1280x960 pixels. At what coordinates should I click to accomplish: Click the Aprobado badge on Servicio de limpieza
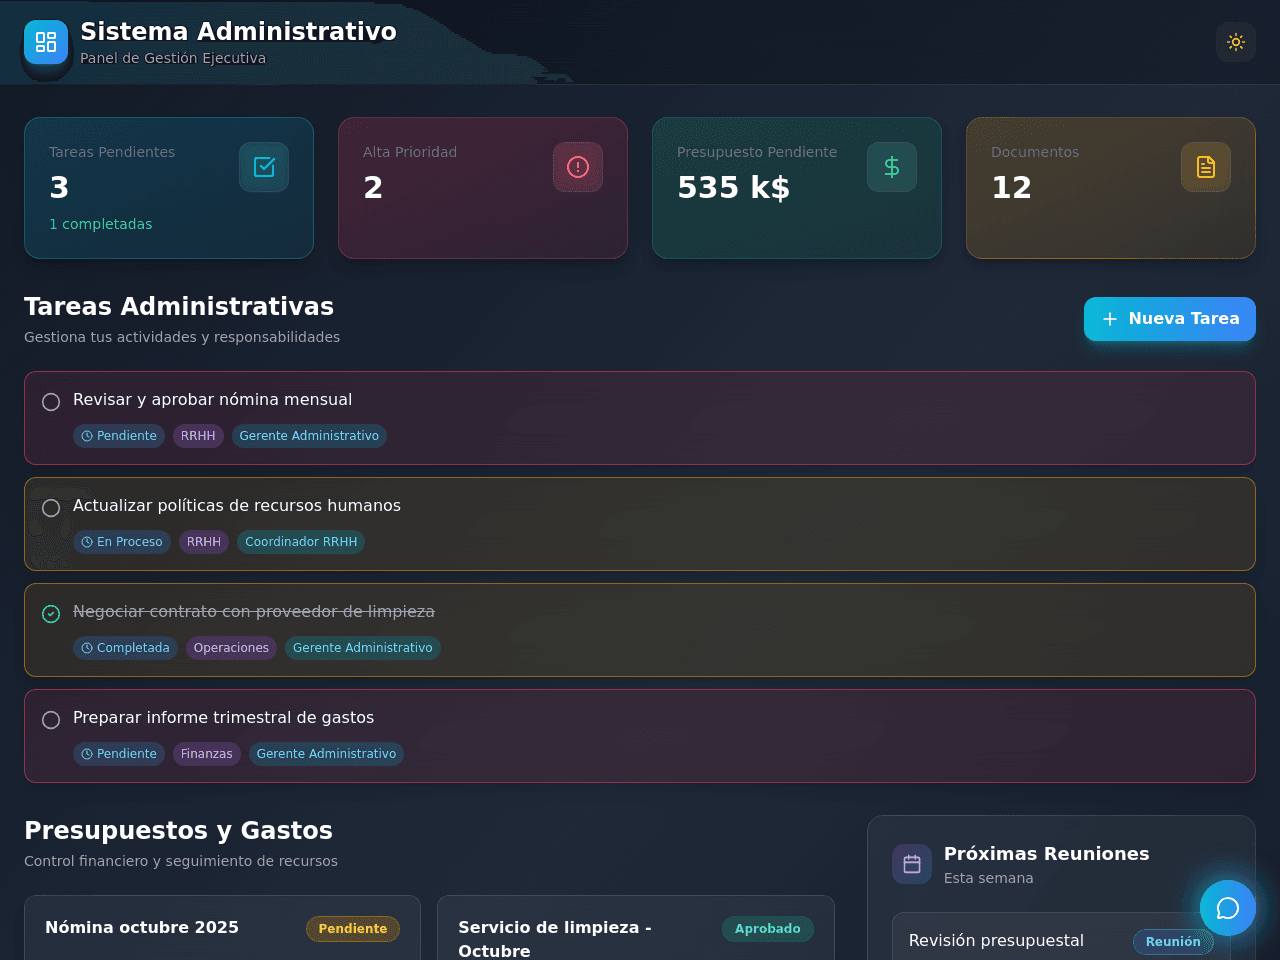click(768, 929)
